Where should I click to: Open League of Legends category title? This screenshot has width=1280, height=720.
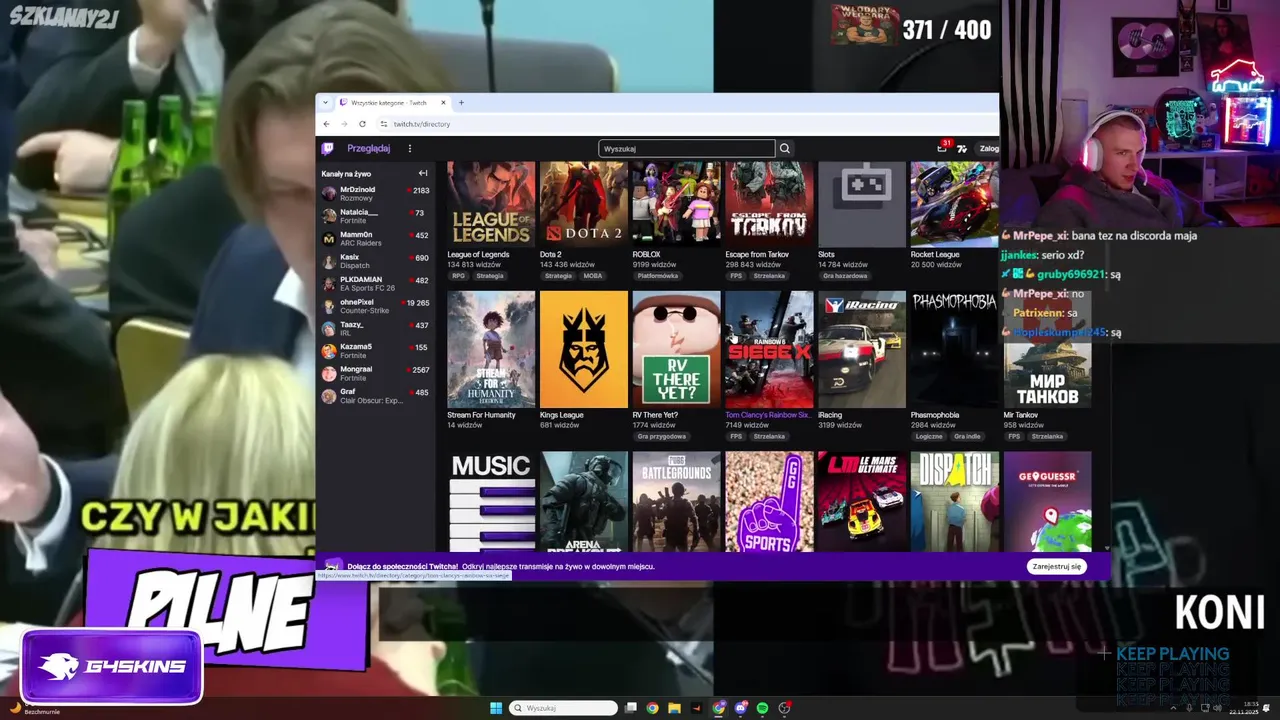coord(478,254)
